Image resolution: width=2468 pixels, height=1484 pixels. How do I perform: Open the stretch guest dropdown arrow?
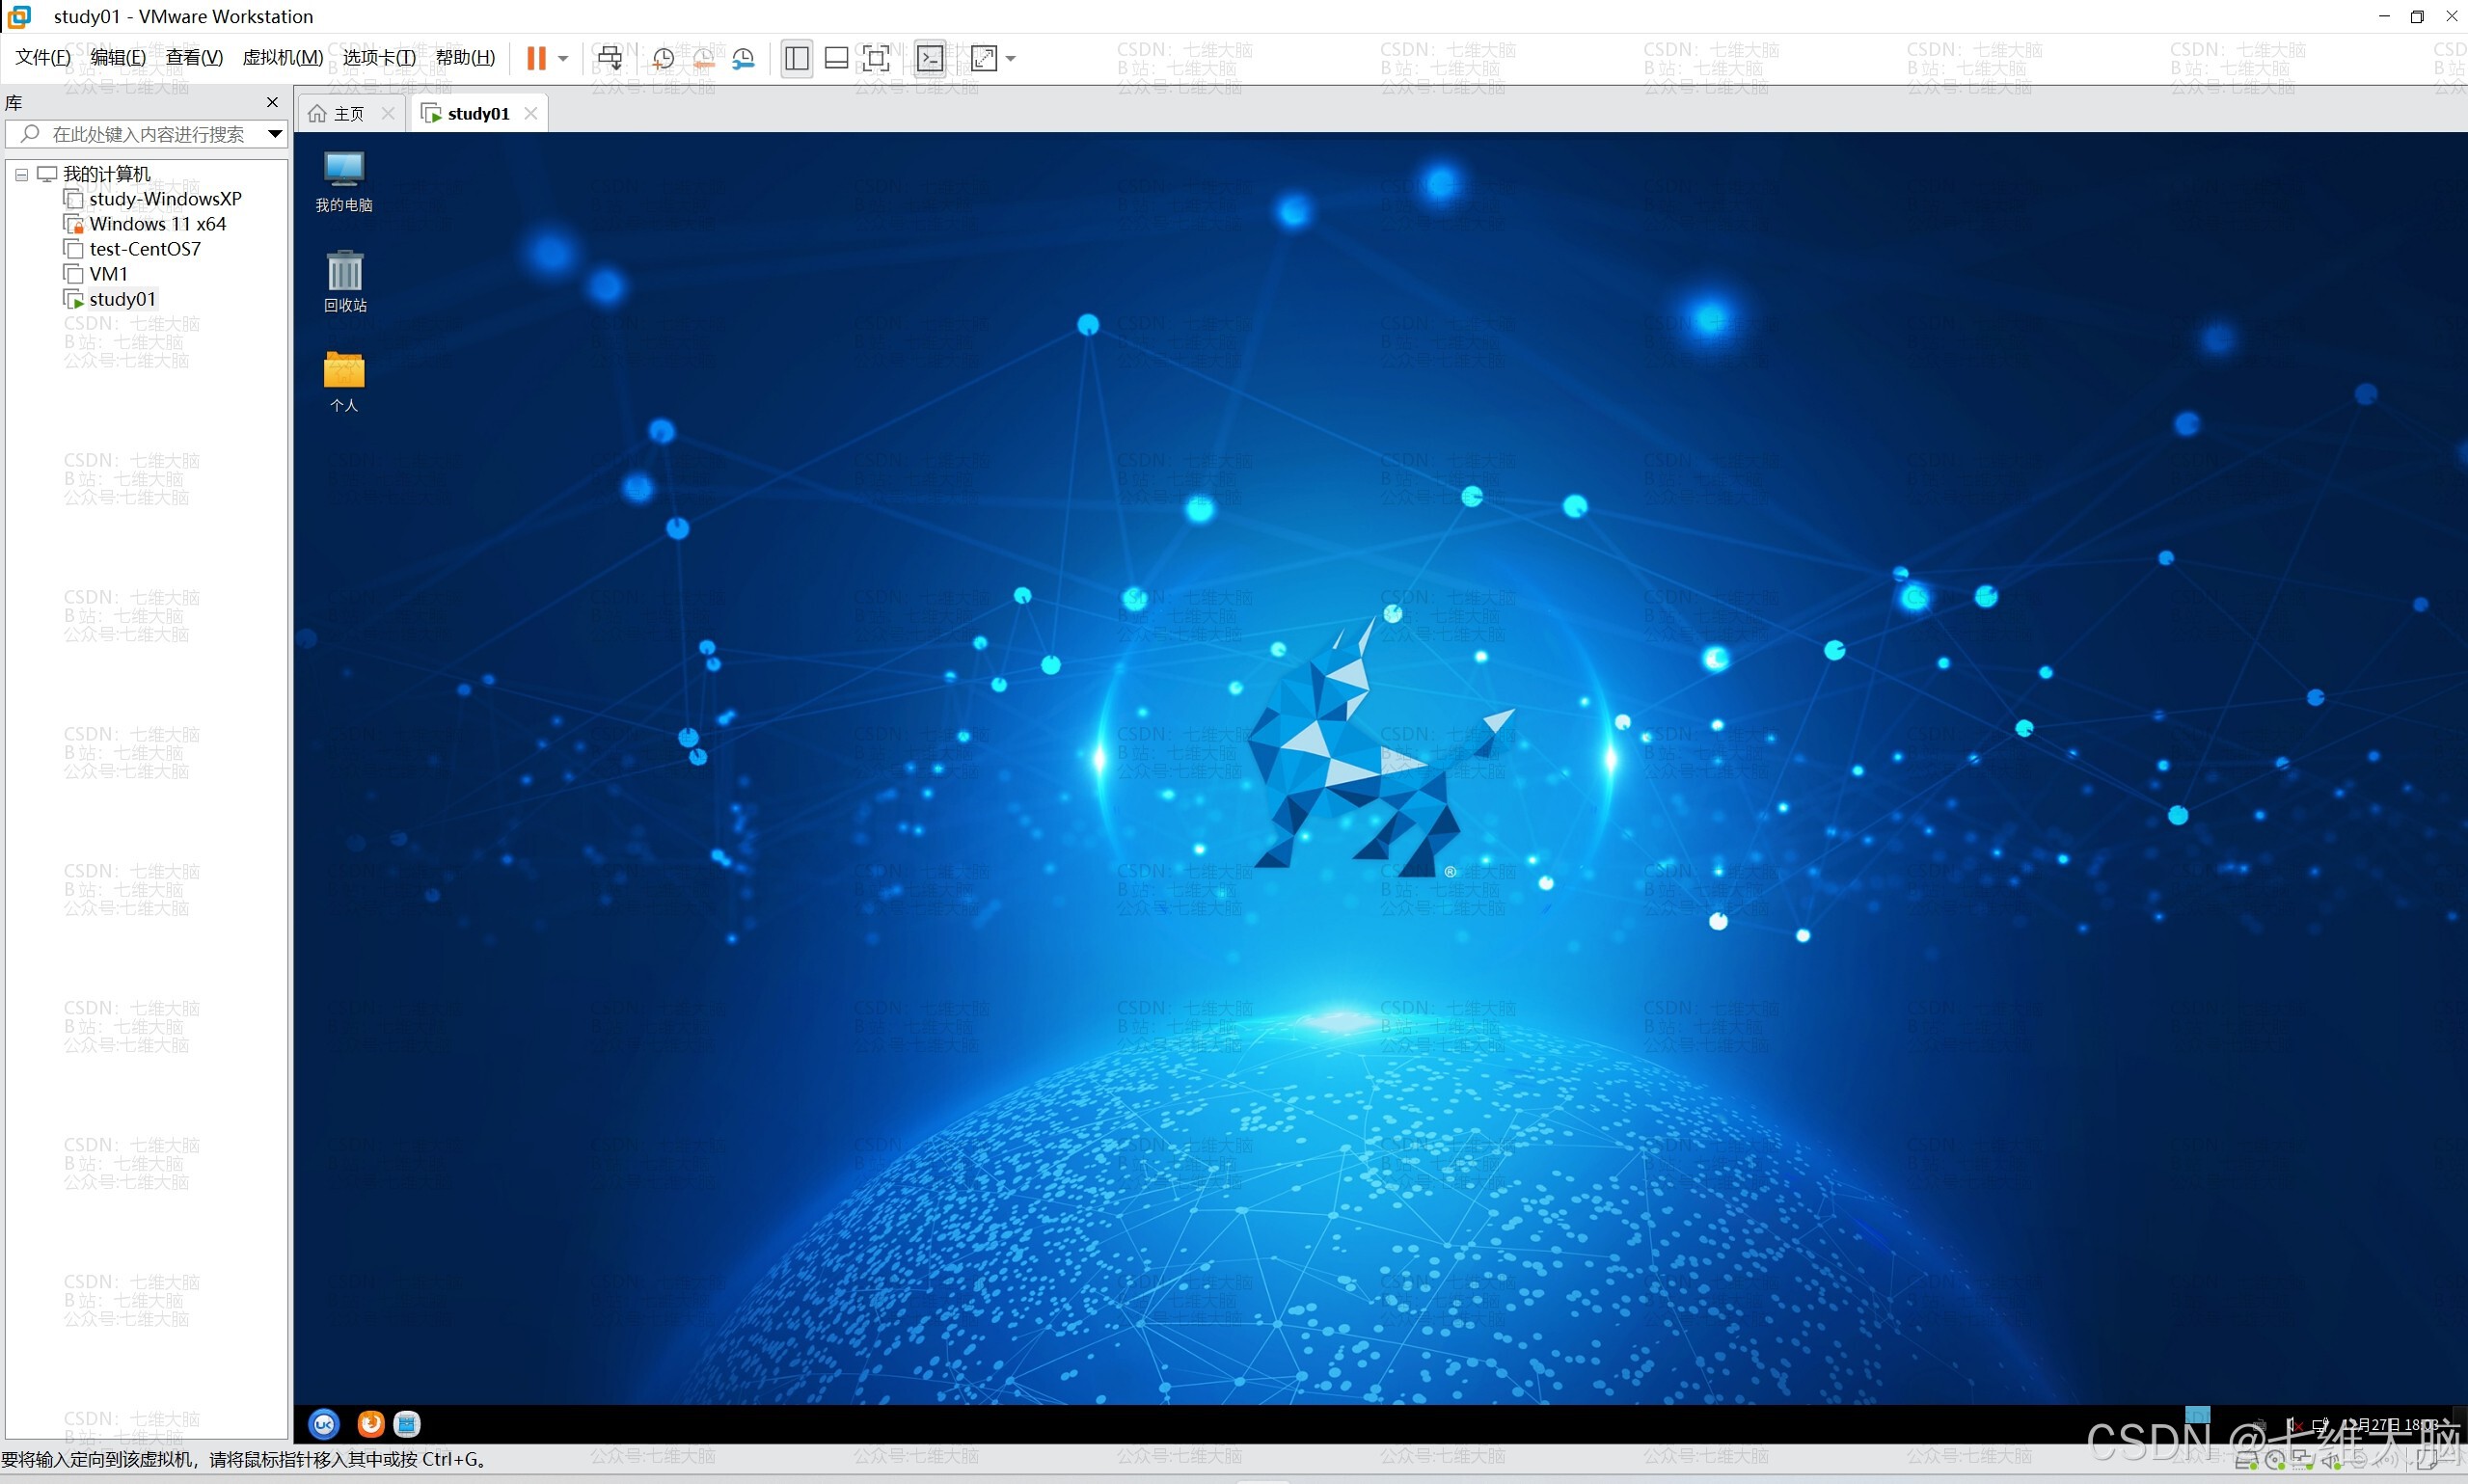tap(1011, 58)
